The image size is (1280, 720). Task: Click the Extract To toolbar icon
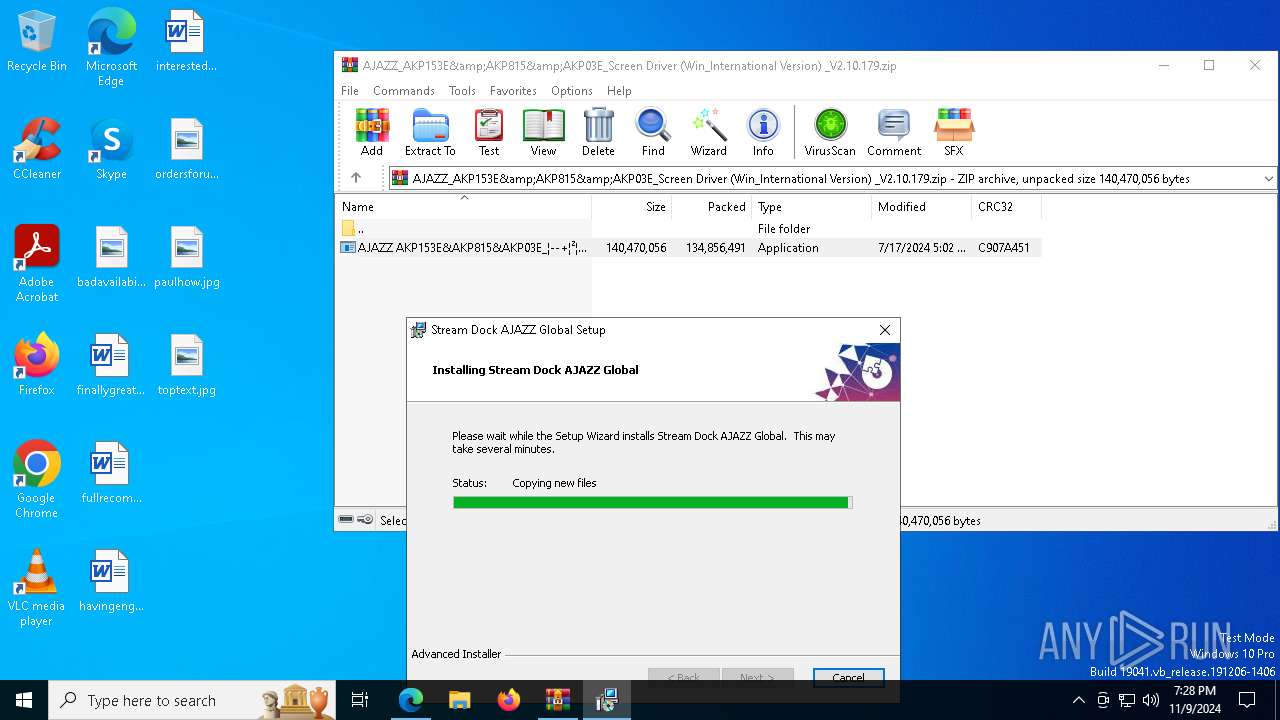430,132
